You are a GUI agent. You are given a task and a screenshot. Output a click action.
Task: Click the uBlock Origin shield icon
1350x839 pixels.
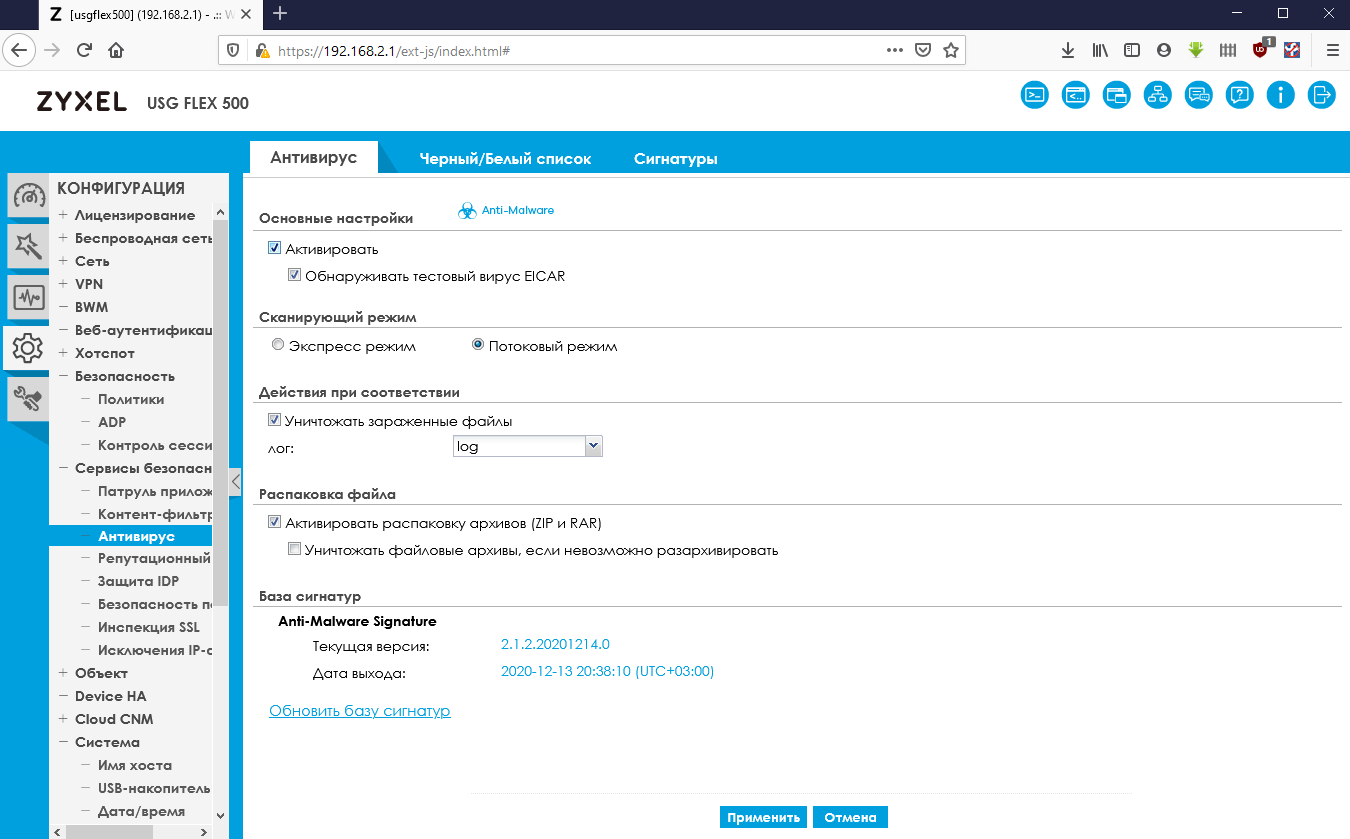coord(1261,50)
